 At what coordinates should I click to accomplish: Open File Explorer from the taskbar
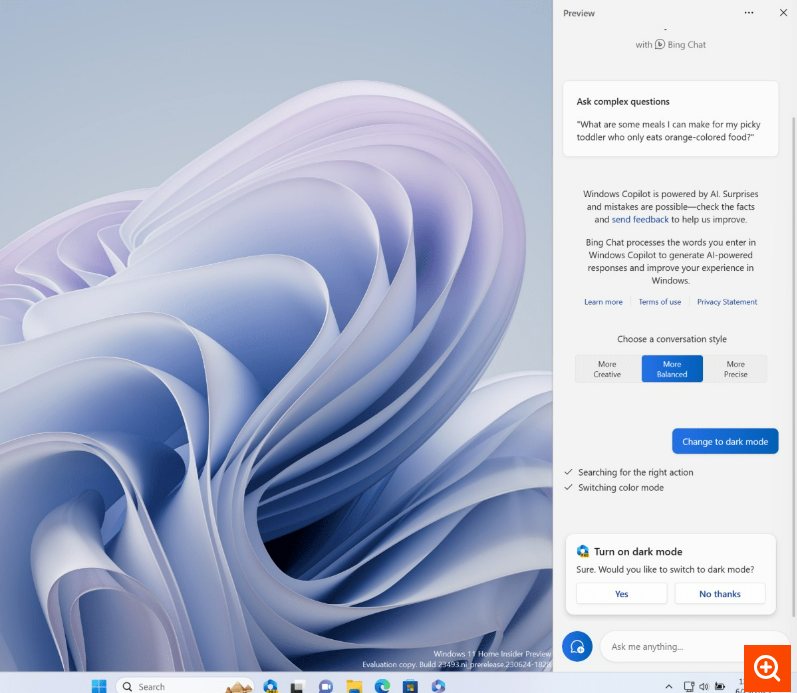(354, 686)
